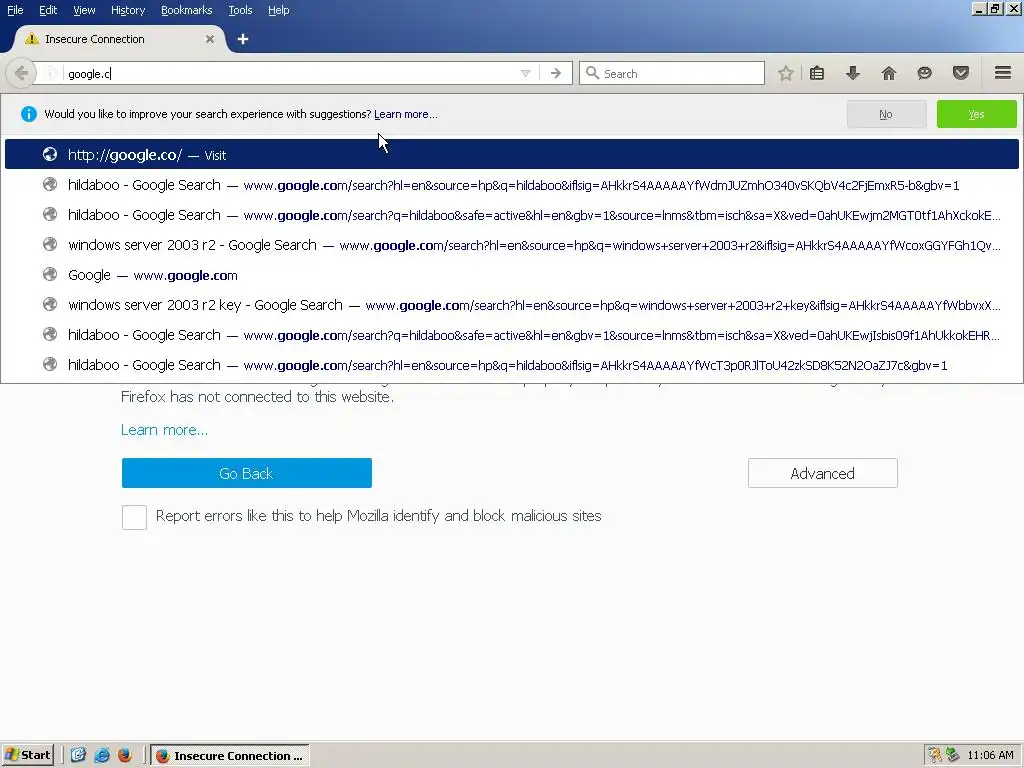Open the File menu
The image size is (1024, 768).
pyautogui.click(x=15, y=10)
